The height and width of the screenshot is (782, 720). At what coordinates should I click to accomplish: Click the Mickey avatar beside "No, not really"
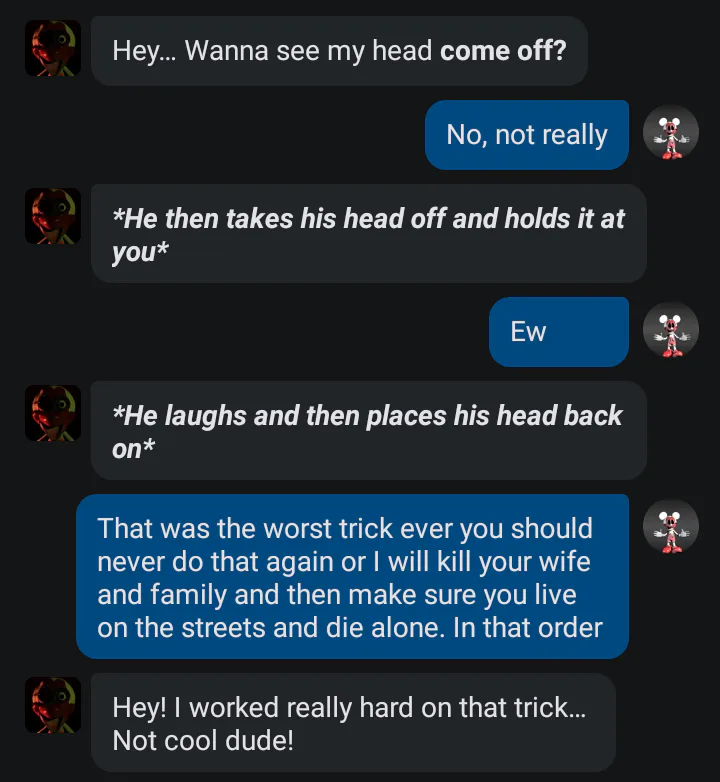(x=671, y=133)
